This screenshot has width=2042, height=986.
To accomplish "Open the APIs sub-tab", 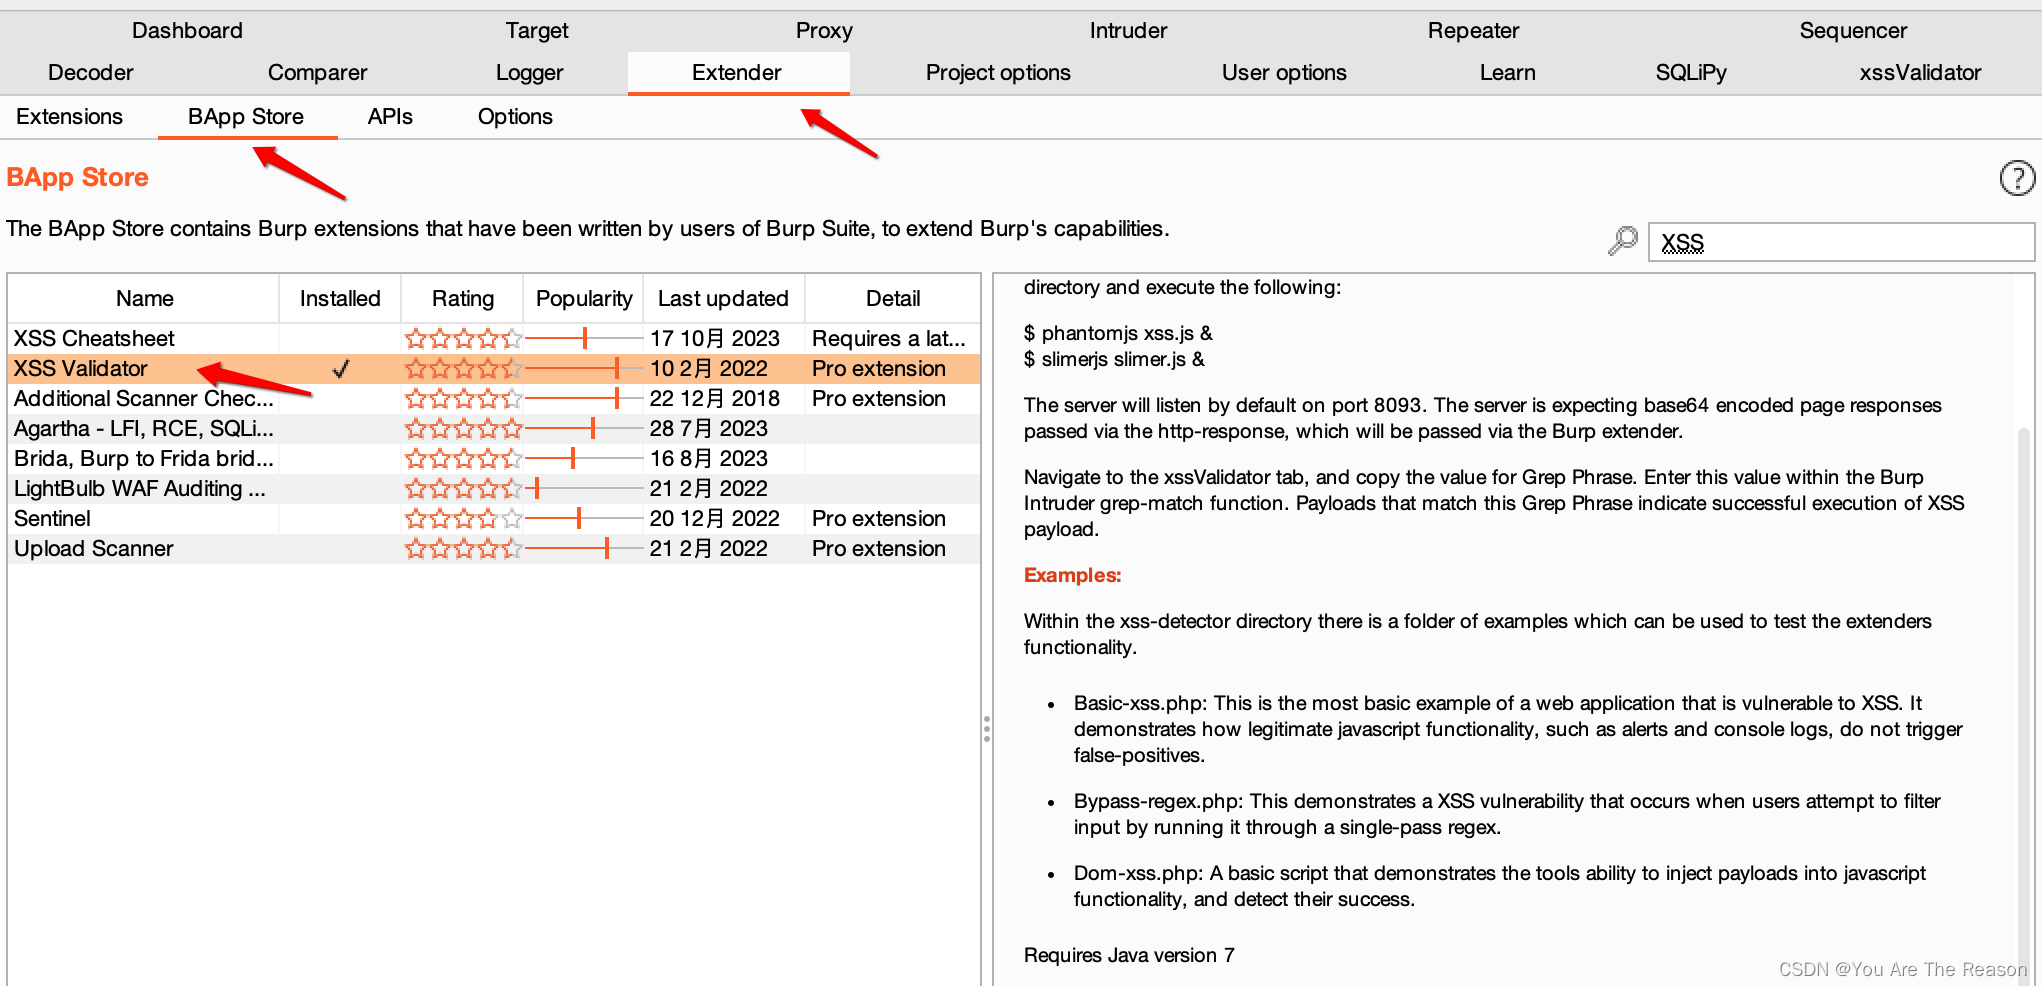I will pos(390,117).
